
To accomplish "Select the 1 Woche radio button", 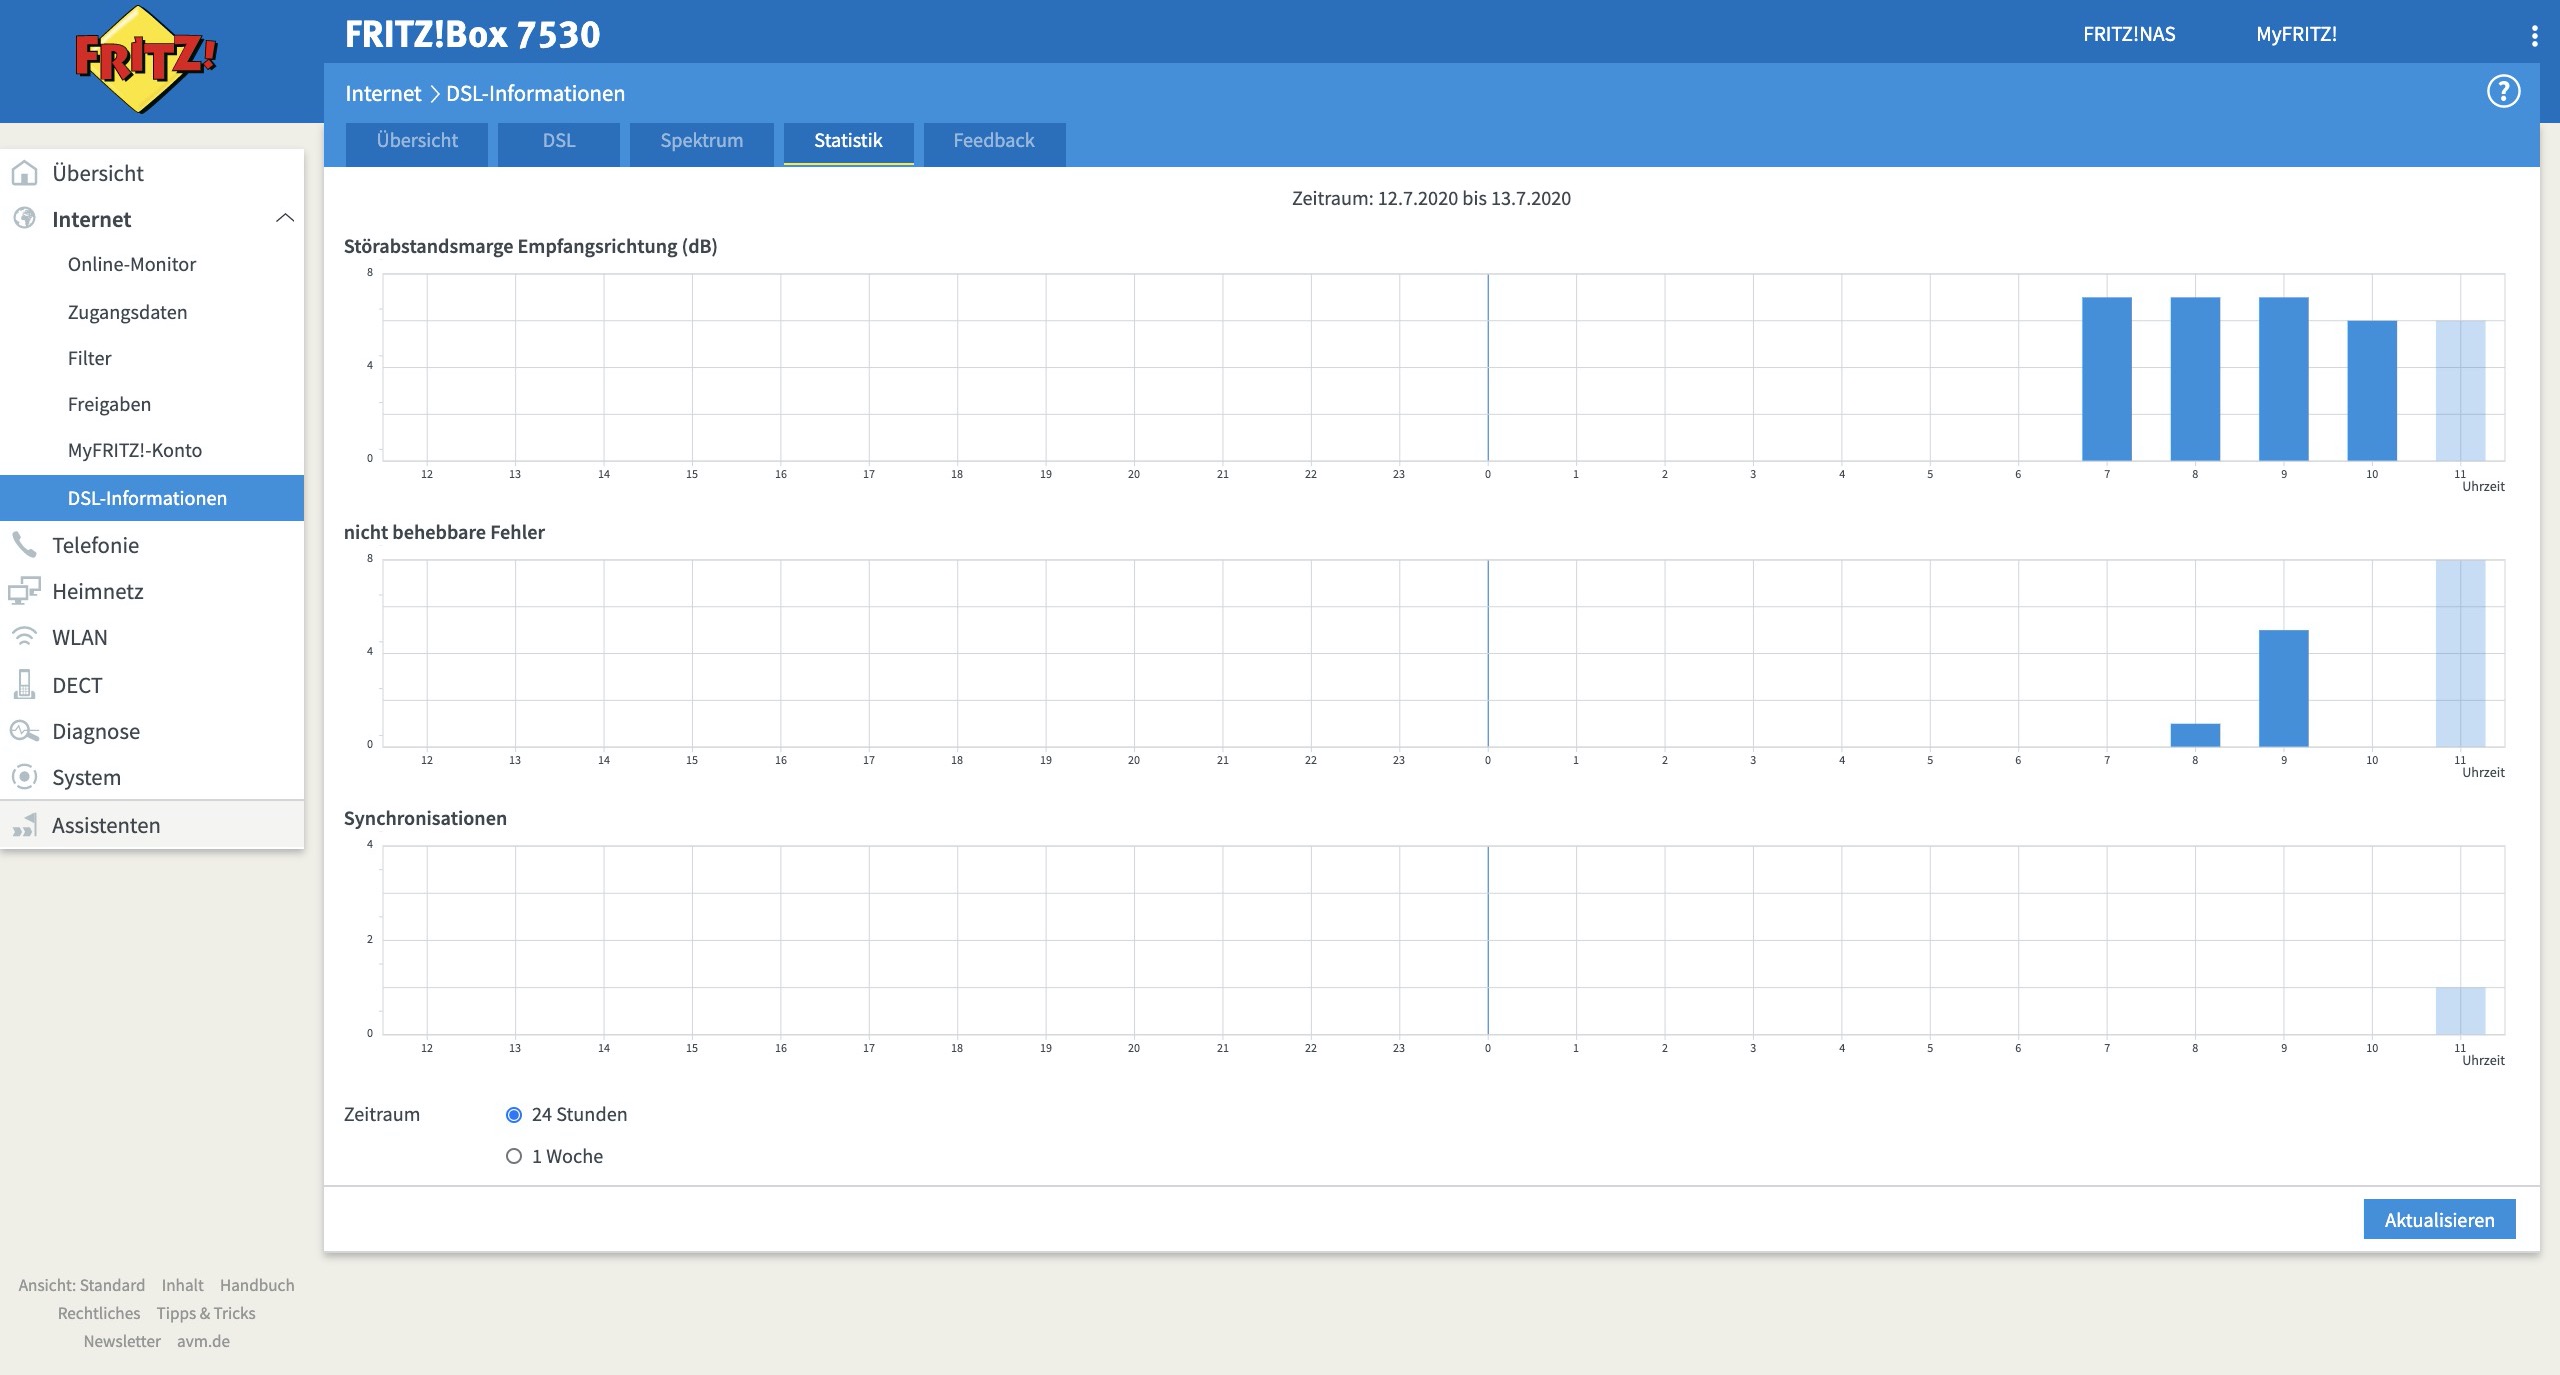I will pos(514,1156).
